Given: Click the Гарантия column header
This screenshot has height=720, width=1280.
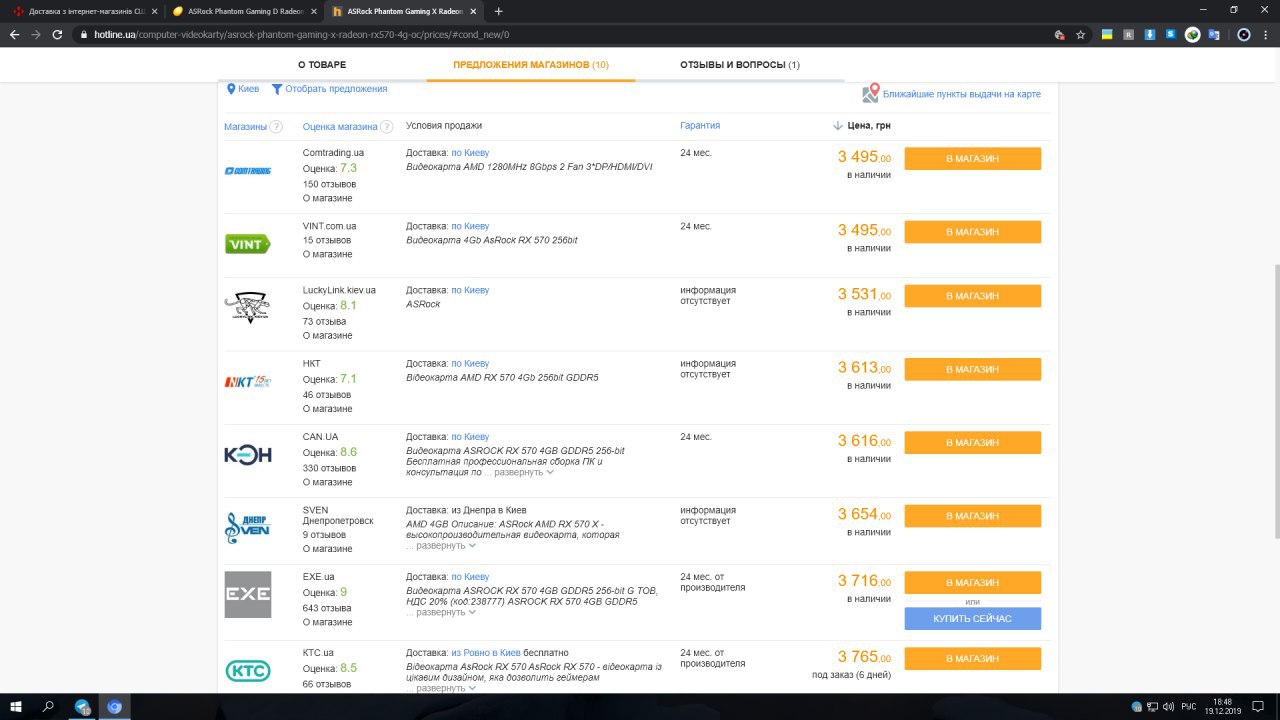Looking at the screenshot, I should point(700,126).
